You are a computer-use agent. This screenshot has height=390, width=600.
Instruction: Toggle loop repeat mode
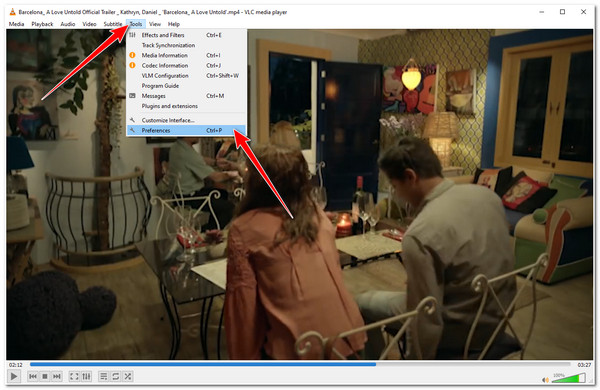[x=116, y=377]
